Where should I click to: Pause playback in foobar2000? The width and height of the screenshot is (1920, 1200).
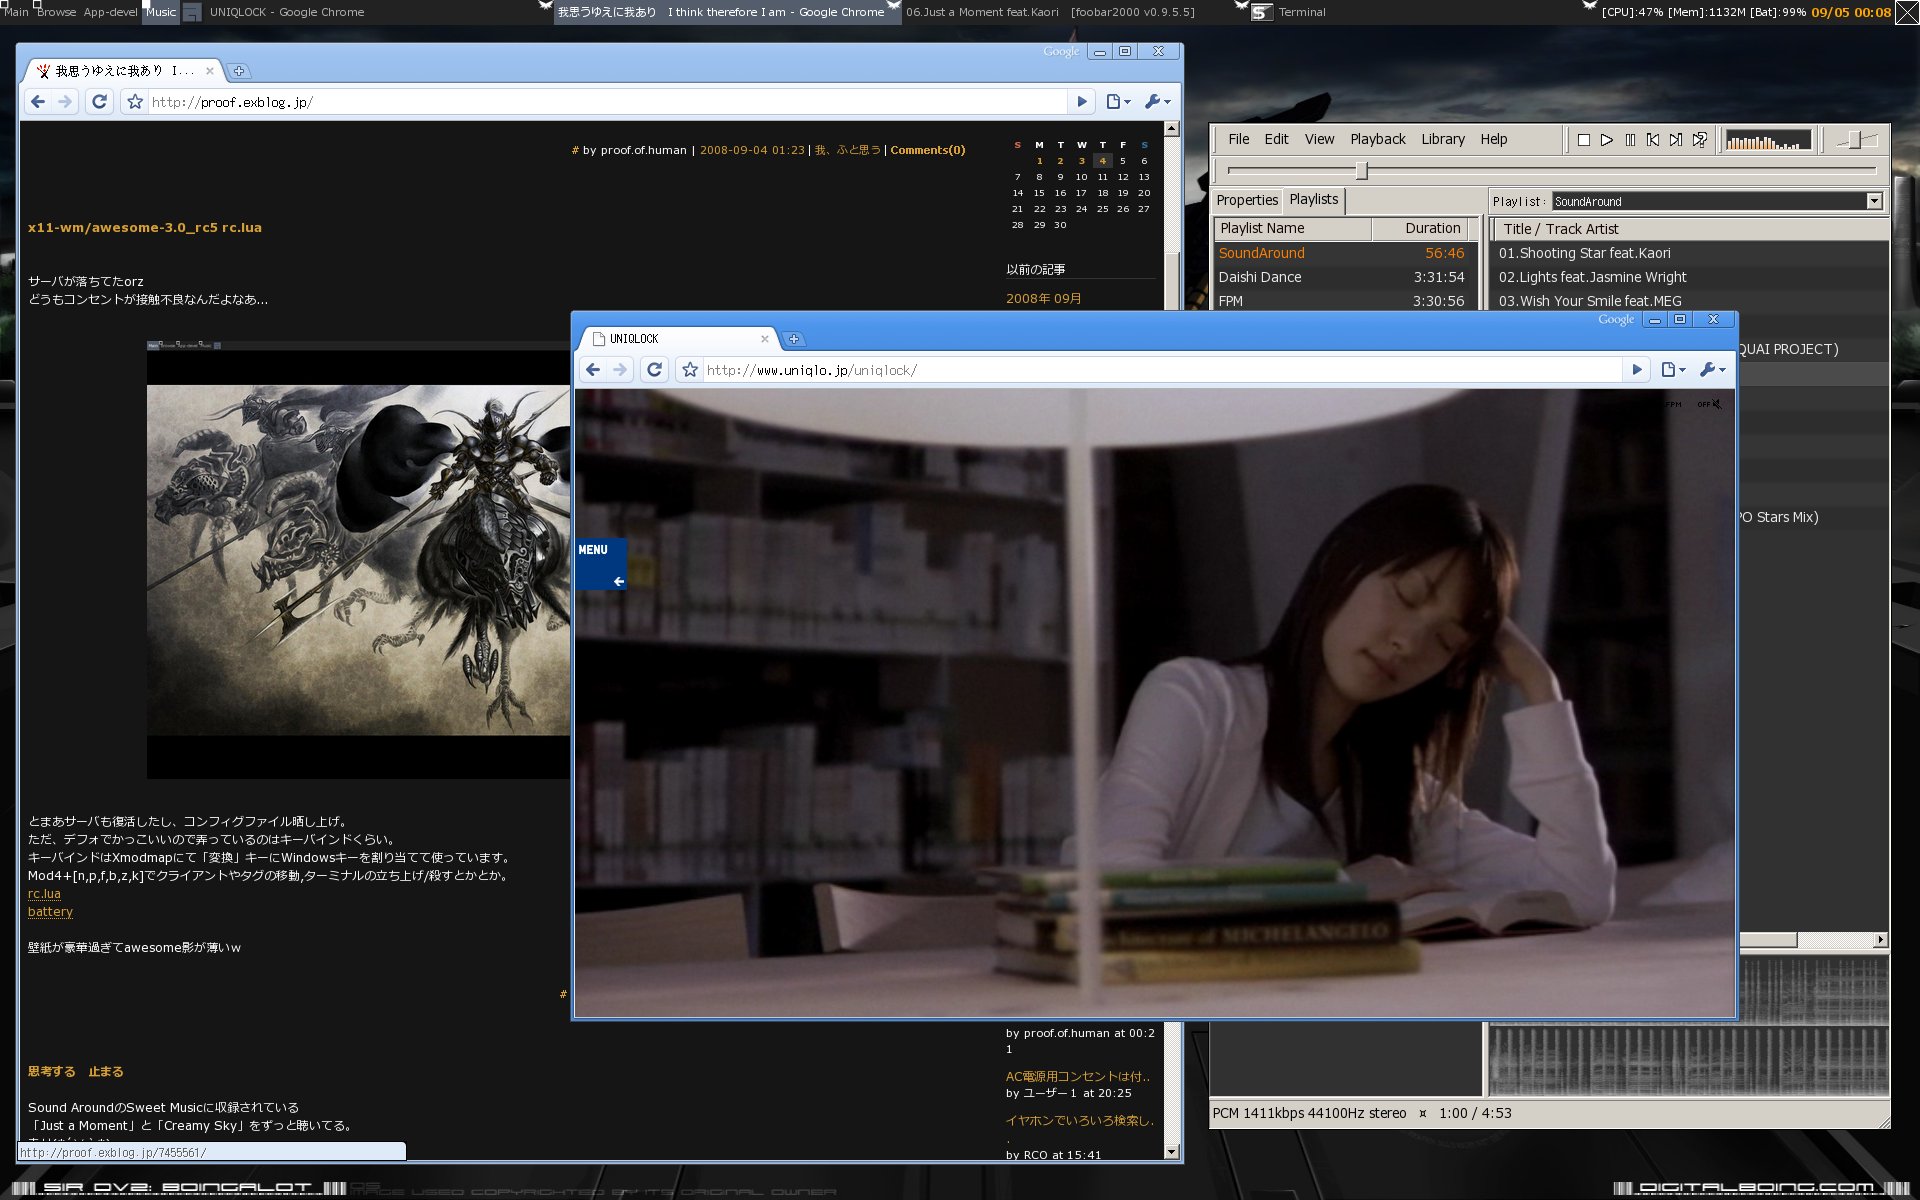pos(1630,140)
